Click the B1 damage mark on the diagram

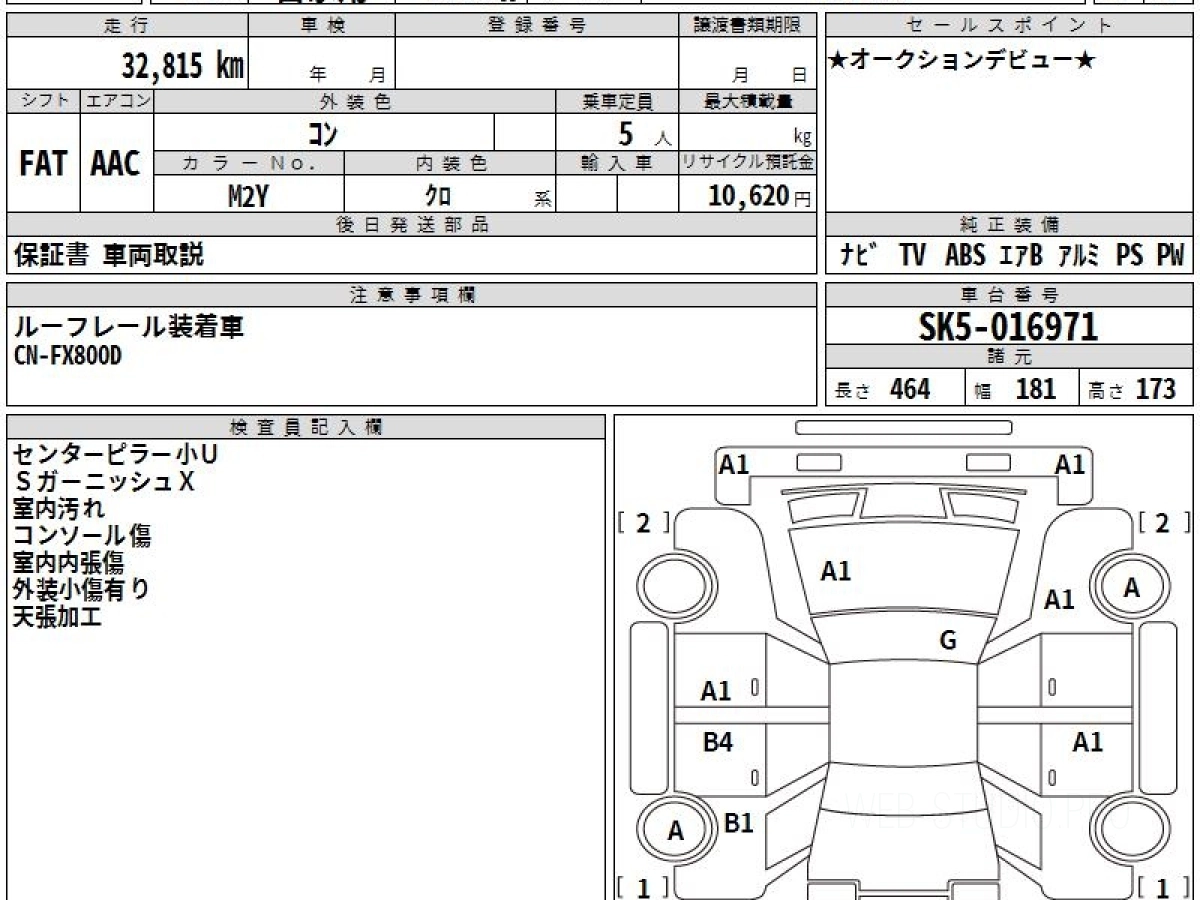point(738,823)
